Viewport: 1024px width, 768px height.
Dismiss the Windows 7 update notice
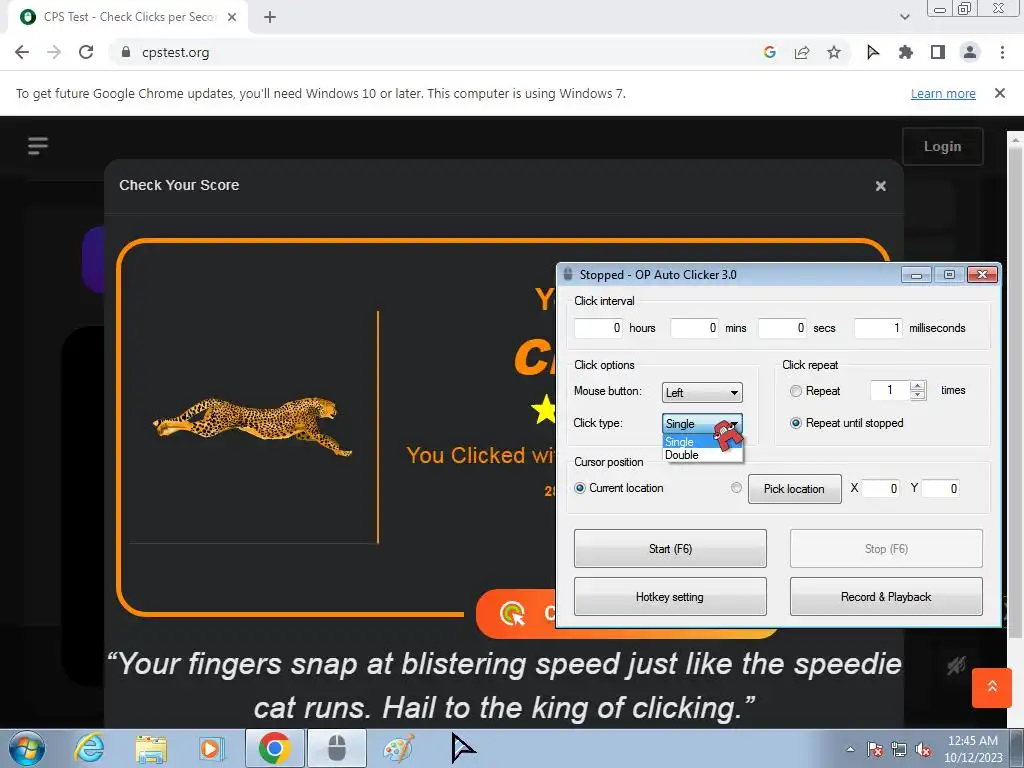click(999, 93)
